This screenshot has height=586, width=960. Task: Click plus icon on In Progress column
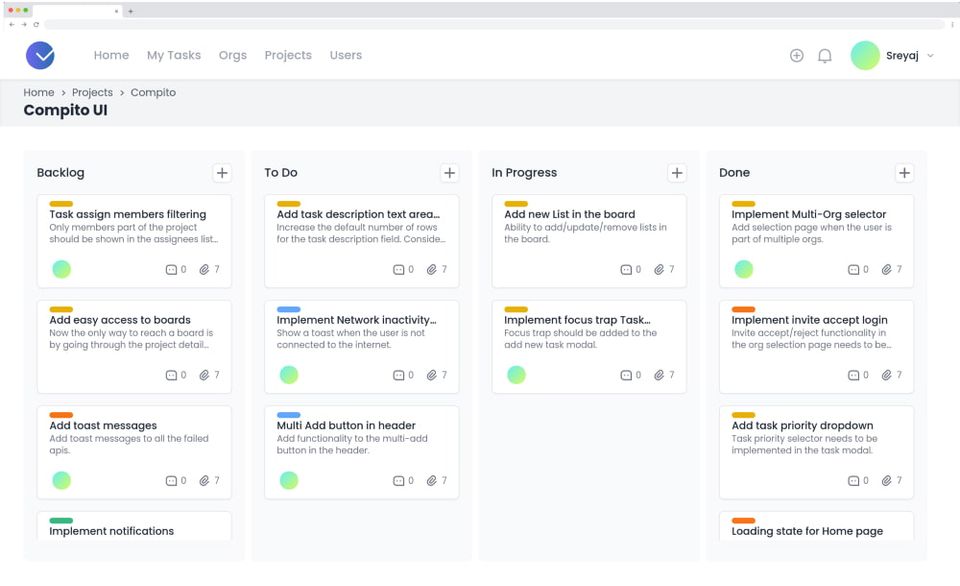[677, 173]
